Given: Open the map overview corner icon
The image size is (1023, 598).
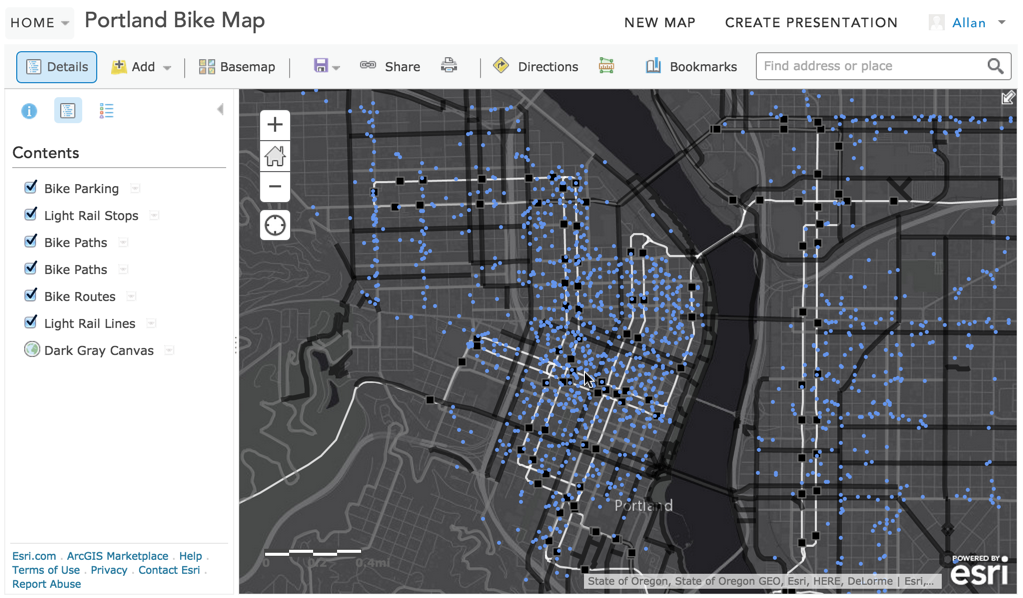Looking at the screenshot, I should coord(1008,98).
